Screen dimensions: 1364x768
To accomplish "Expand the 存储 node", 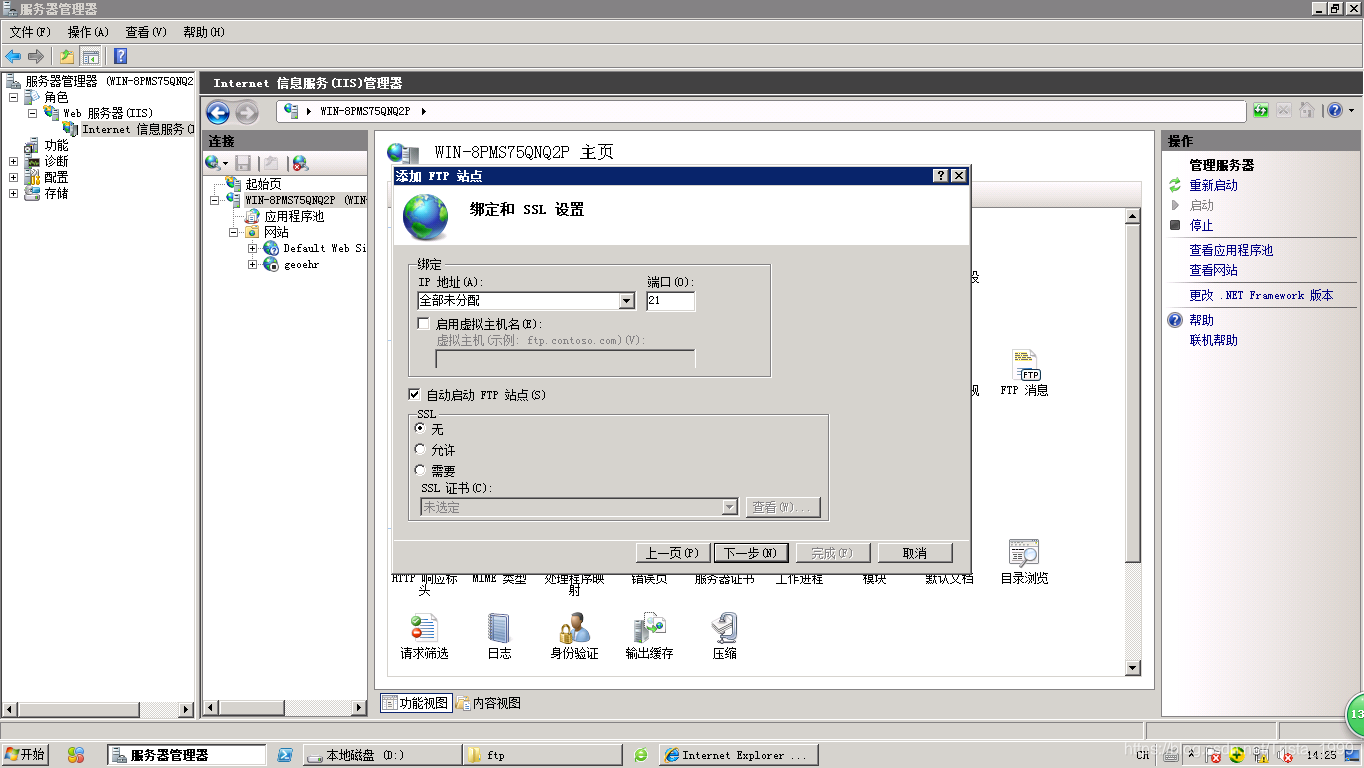I will tap(14, 193).
